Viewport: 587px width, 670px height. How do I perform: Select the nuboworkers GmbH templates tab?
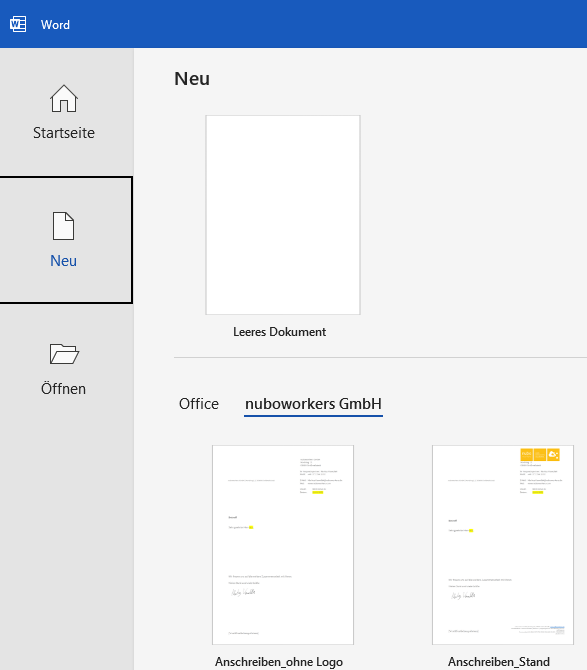tap(313, 404)
